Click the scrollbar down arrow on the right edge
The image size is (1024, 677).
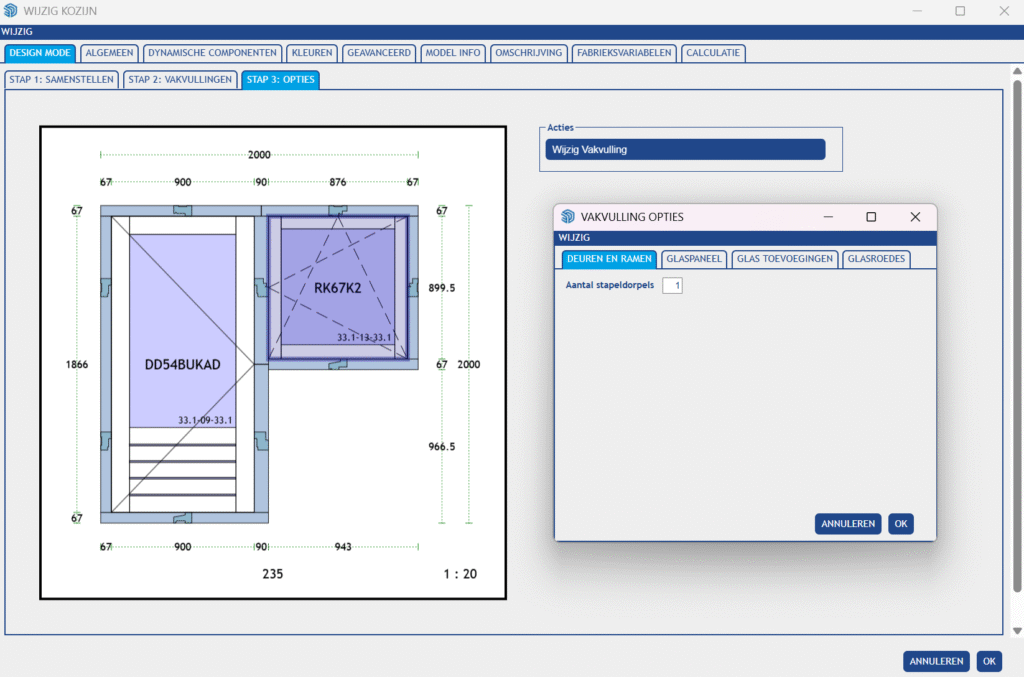click(x=1017, y=631)
